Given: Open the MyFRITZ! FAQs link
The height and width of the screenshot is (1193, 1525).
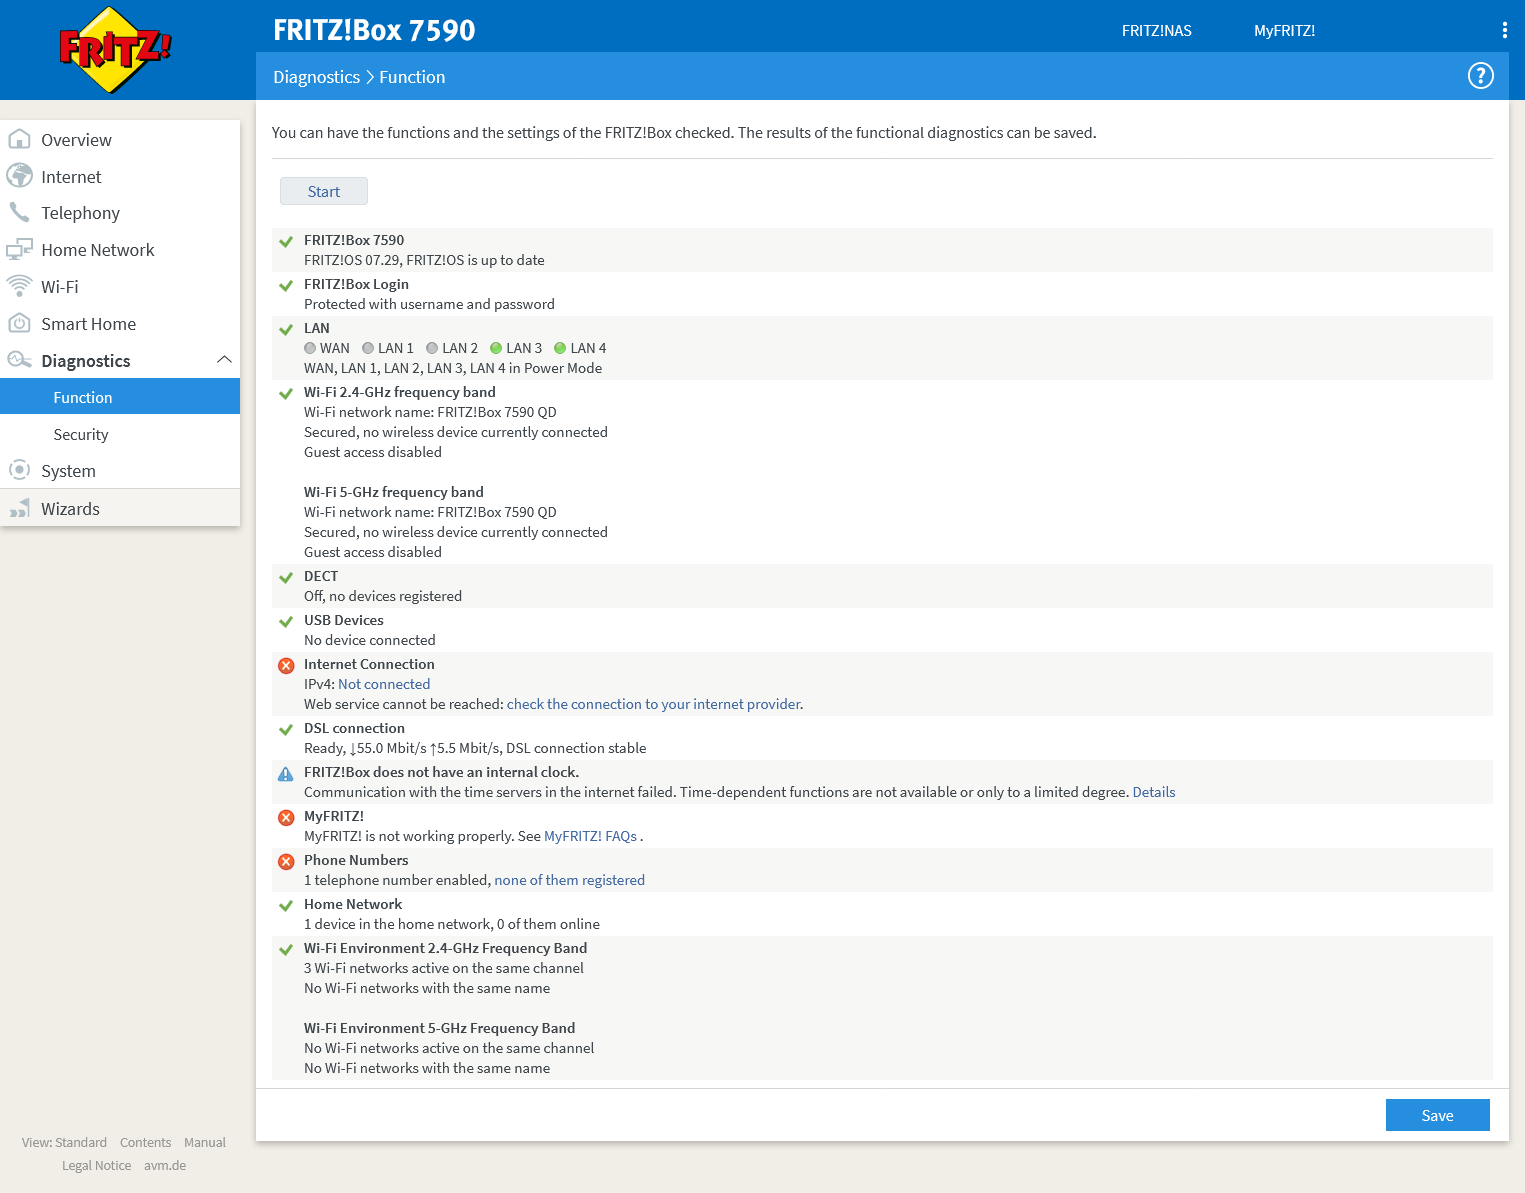Looking at the screenshot, I should pyautogui.click(x=590, y=836).
